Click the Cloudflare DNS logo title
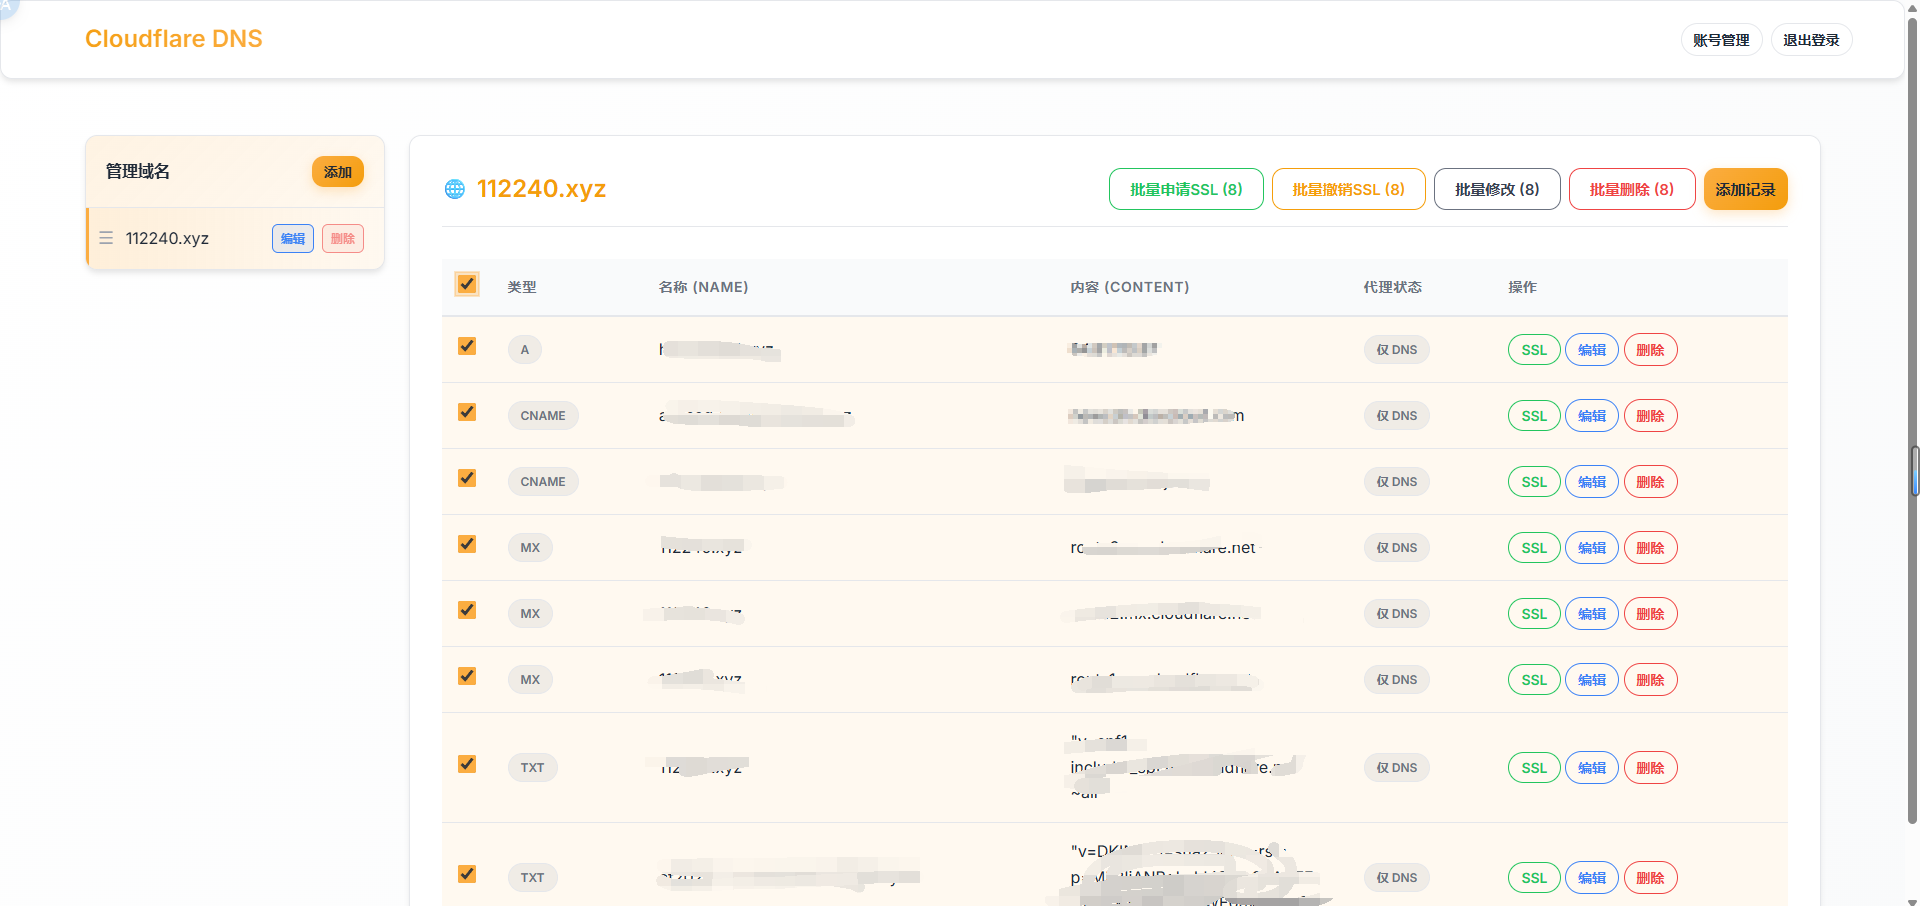 pyautogui.click(x=174, y=39)
